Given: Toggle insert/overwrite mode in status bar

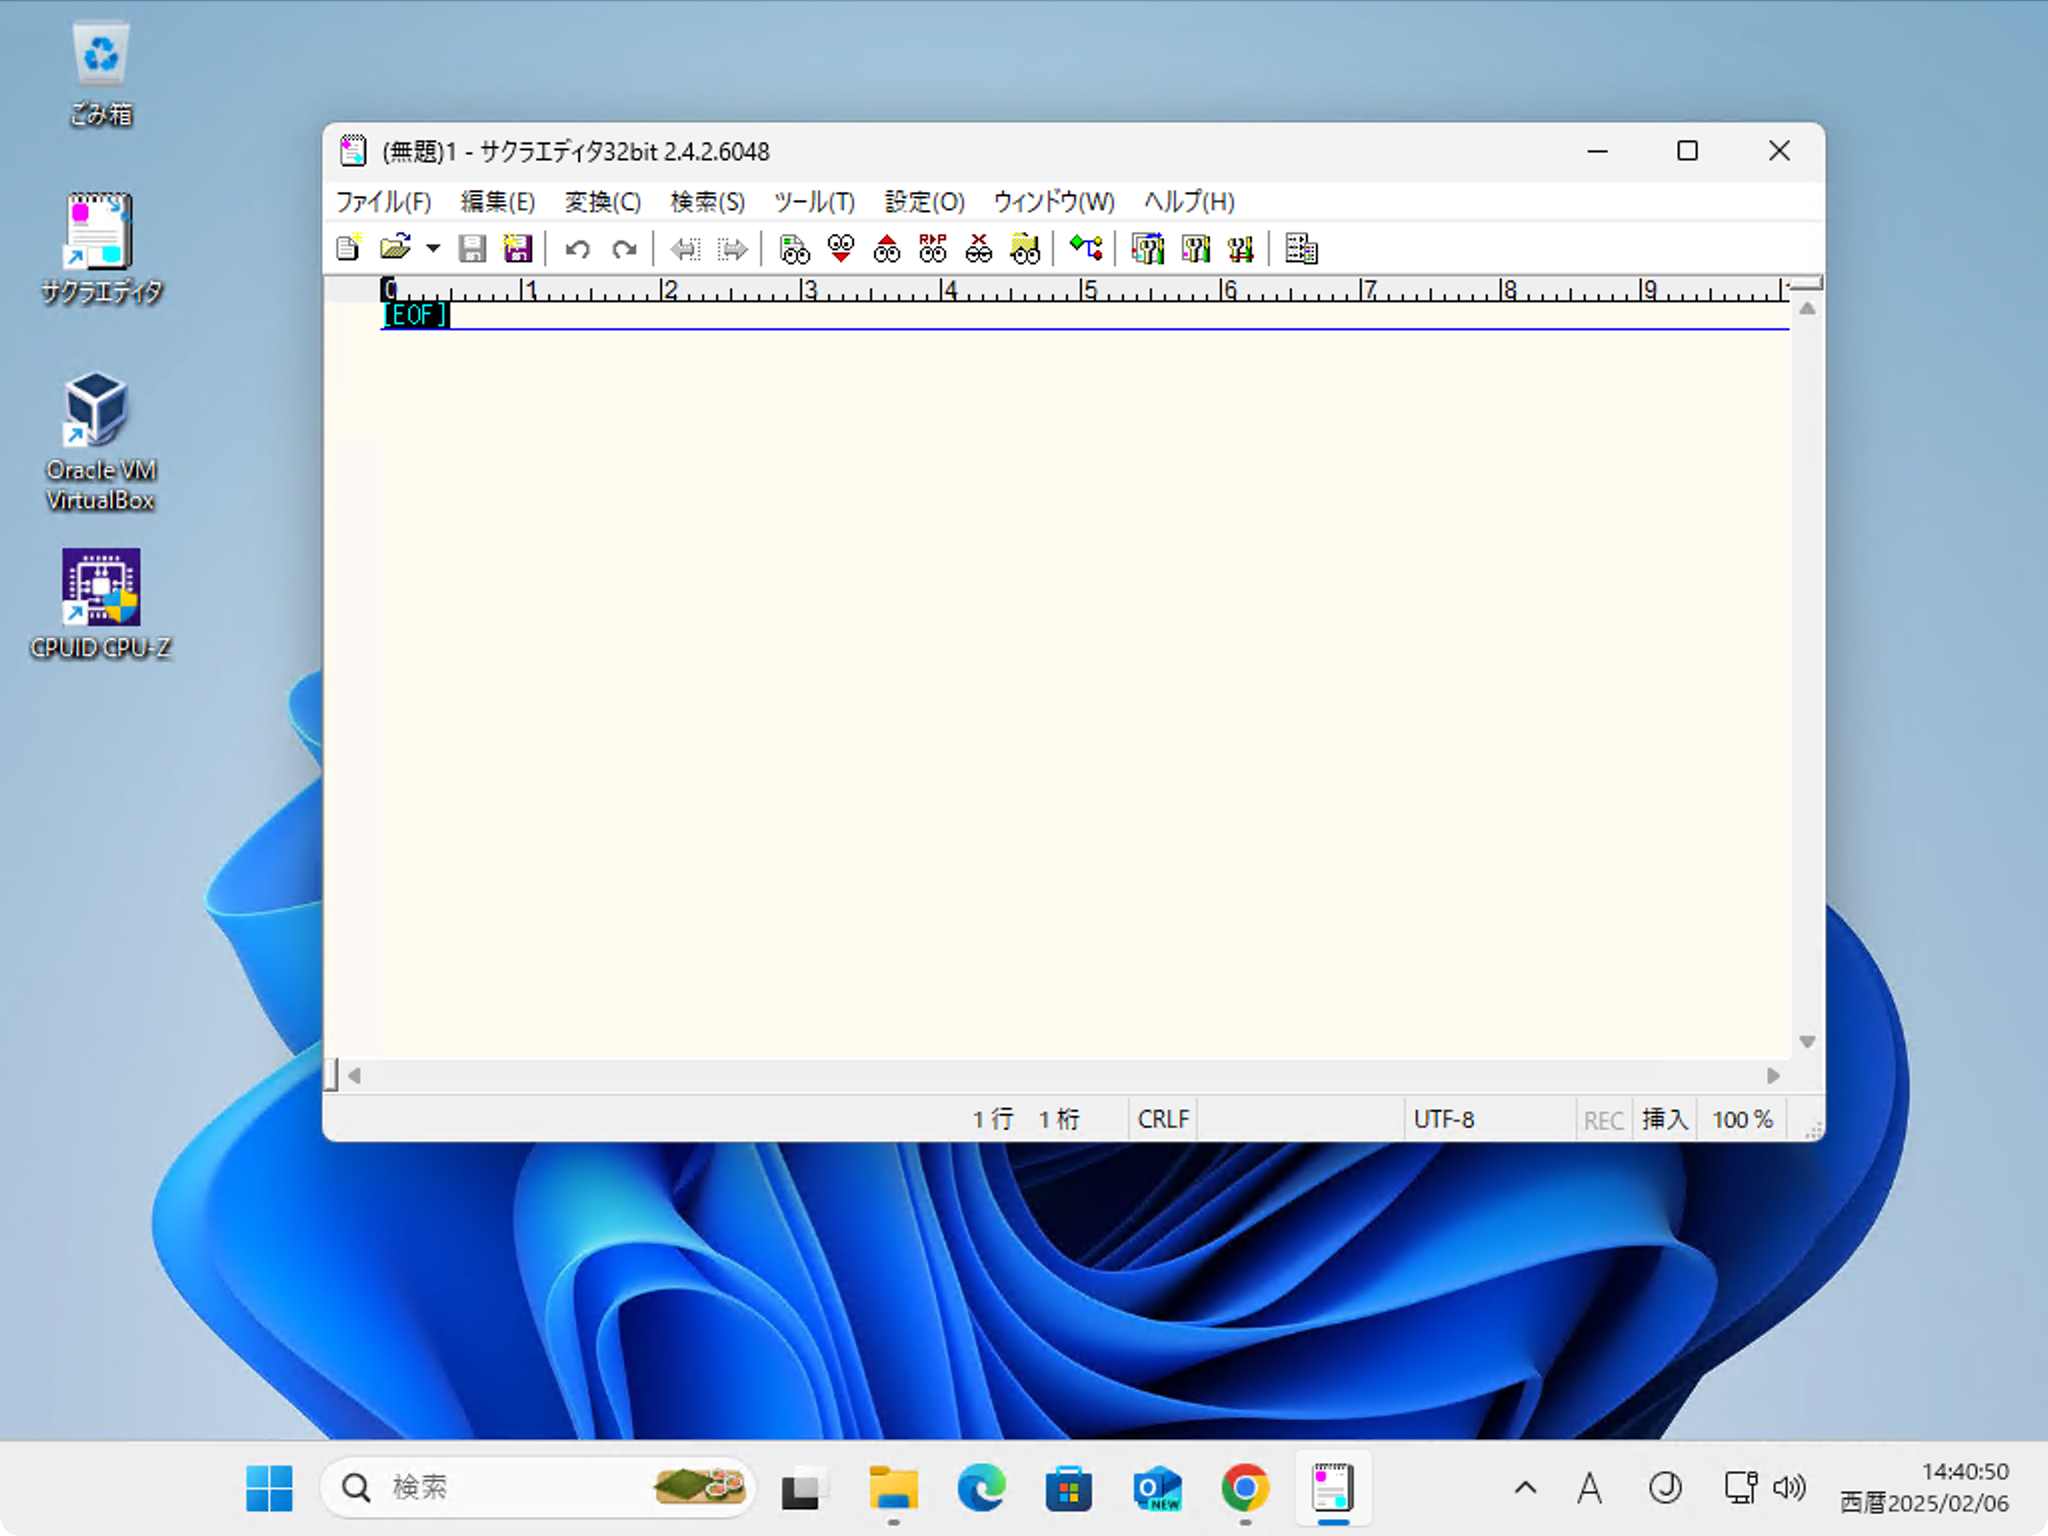Looking at the screenshot, I should pyautogui.click(x=1664, y=1119).
